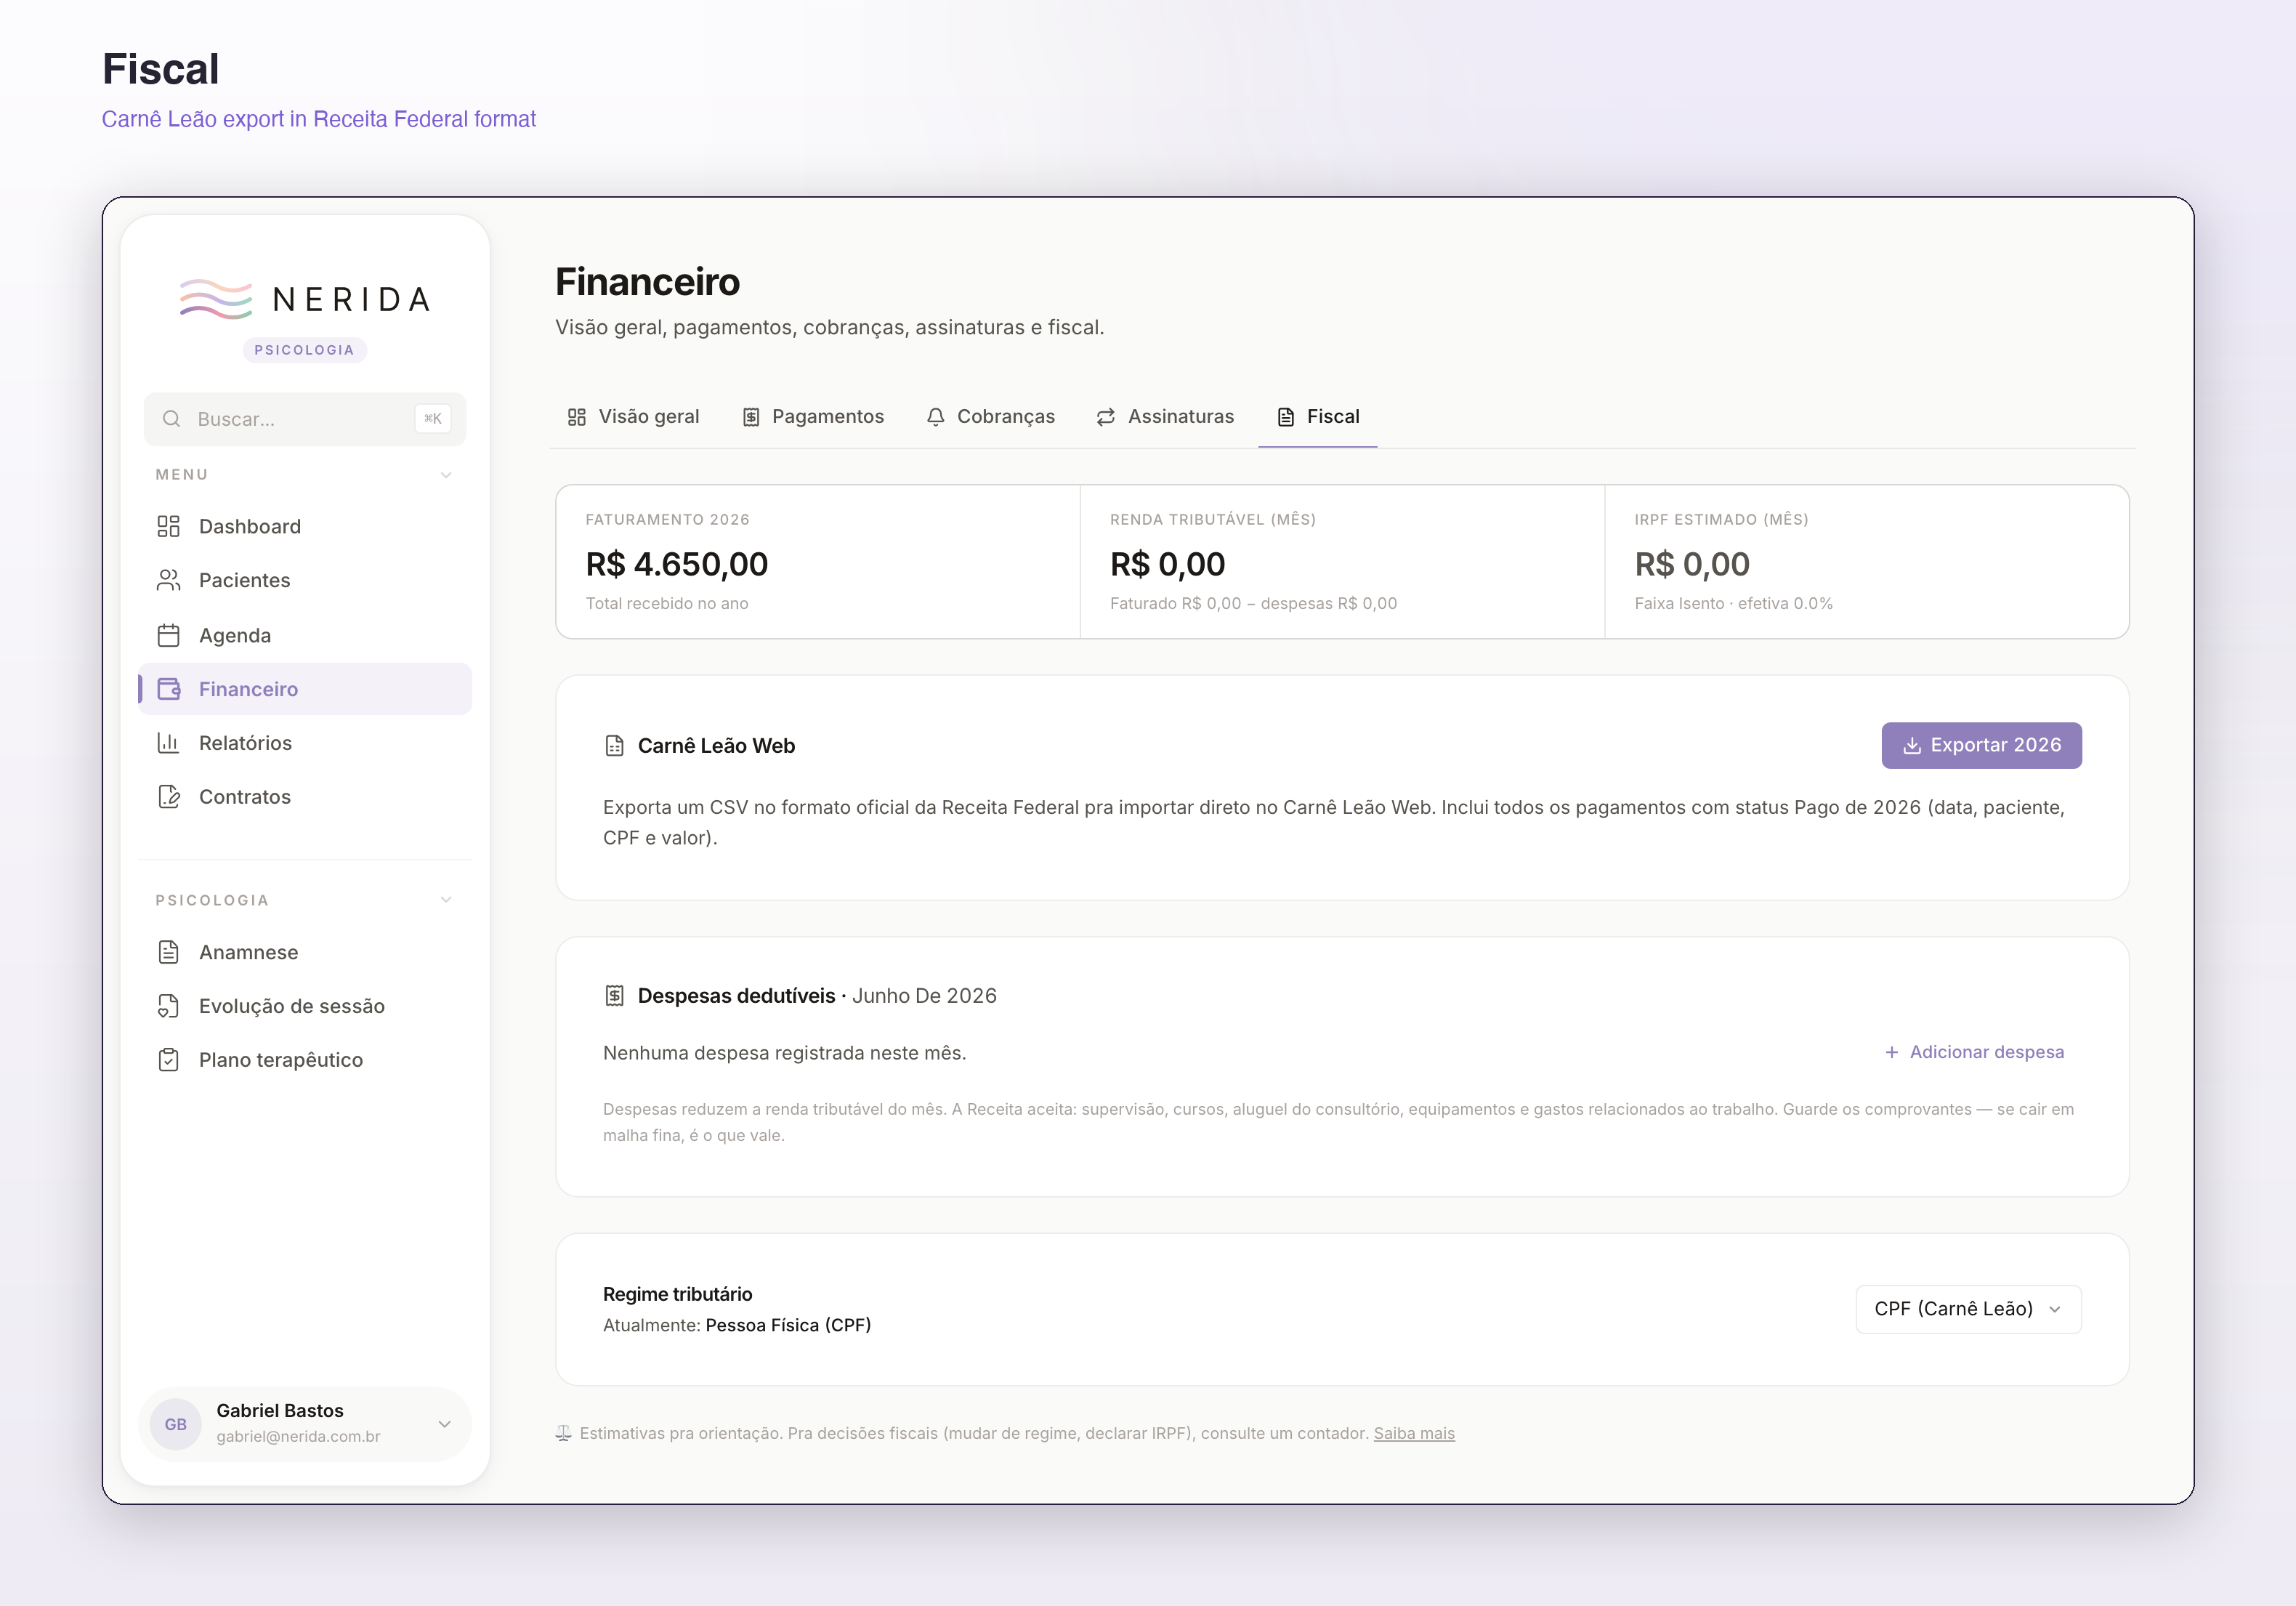Click the Pagamentos receipt tab icon
The height and width of the screenshot is (1606, 2296).
(x=751, y=417)
